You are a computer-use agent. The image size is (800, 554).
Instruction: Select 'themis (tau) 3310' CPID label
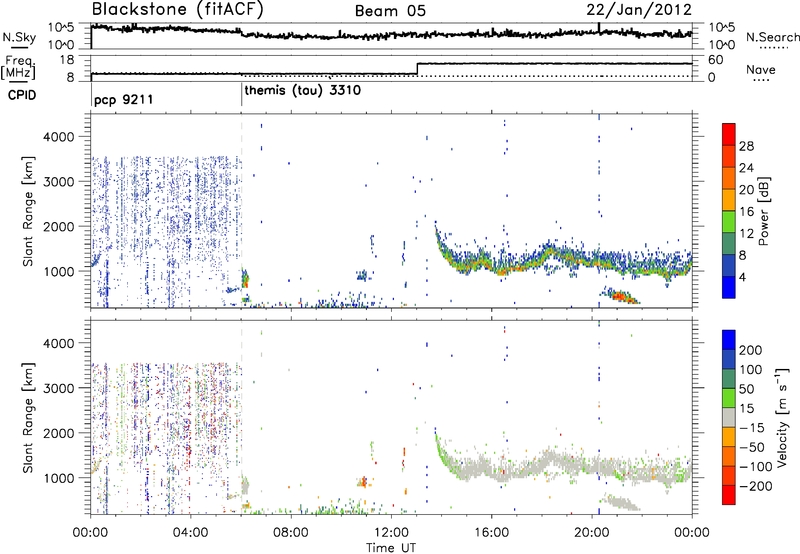pyautogui.click(x=303, y=91)
